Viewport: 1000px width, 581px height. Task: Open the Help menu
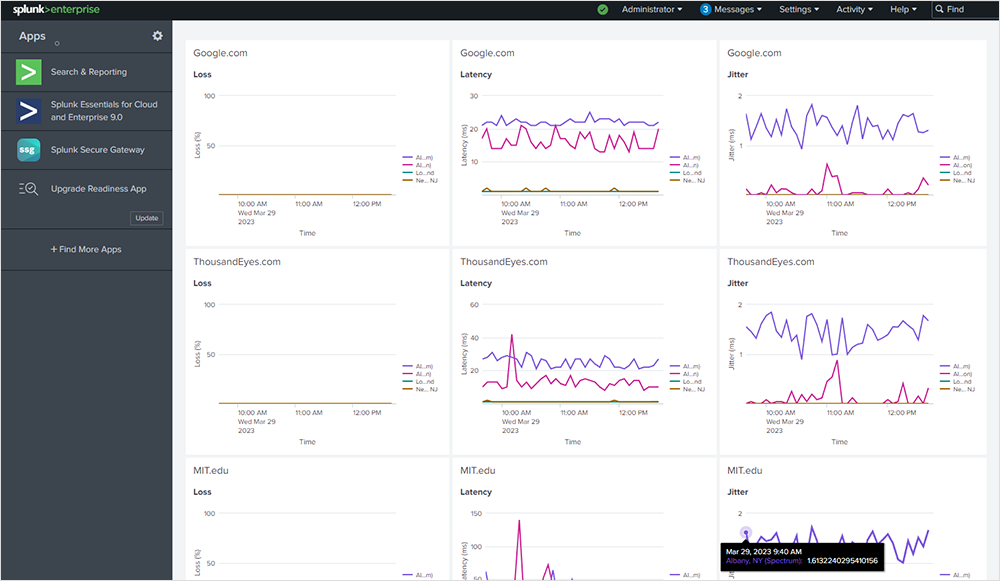point(903,9)
